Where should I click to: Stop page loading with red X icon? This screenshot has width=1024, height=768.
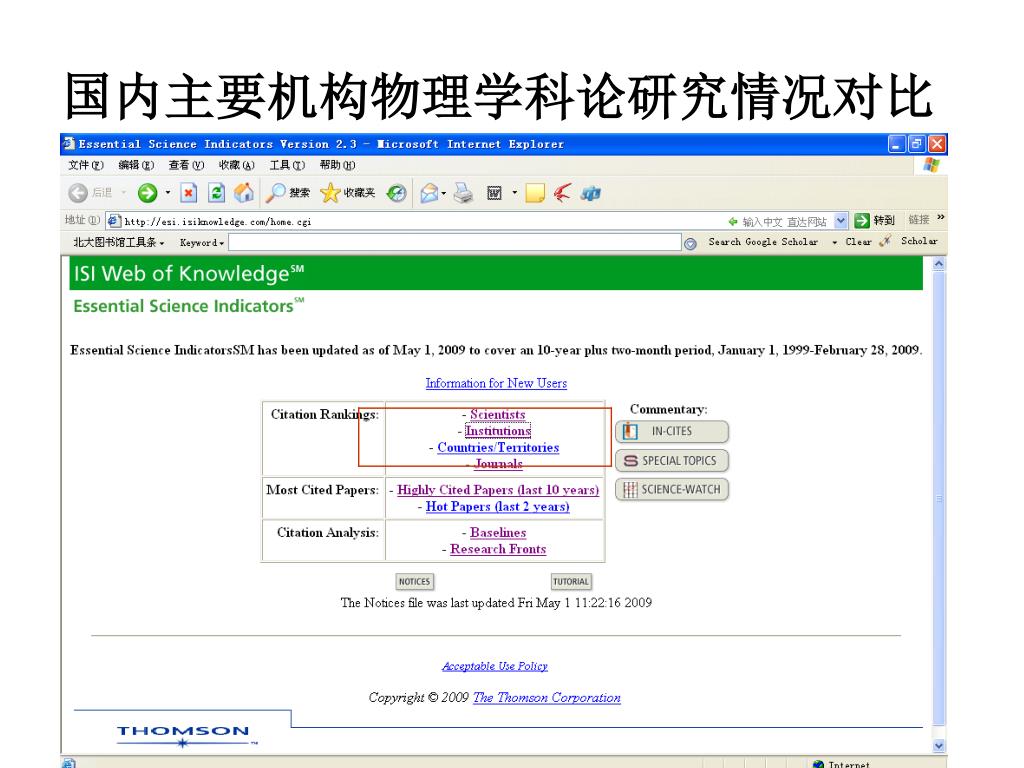[x=189, y=193]
